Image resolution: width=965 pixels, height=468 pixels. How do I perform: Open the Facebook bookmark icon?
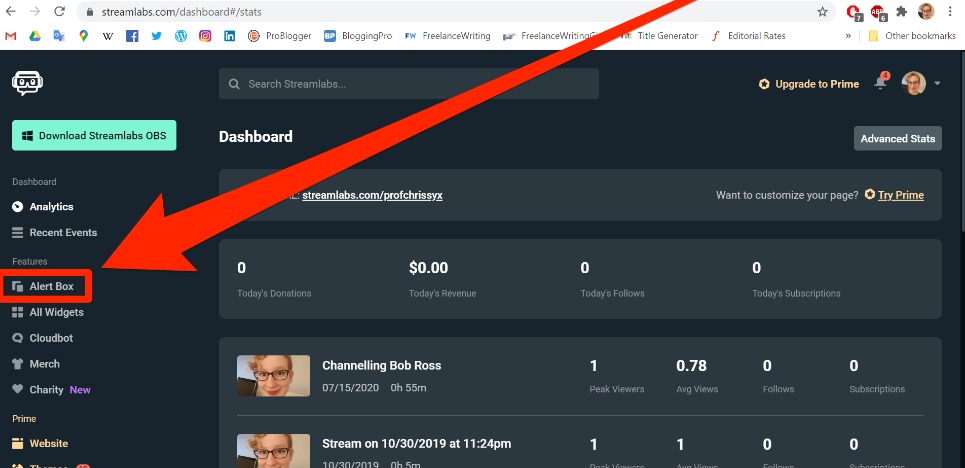click(132, 36)
